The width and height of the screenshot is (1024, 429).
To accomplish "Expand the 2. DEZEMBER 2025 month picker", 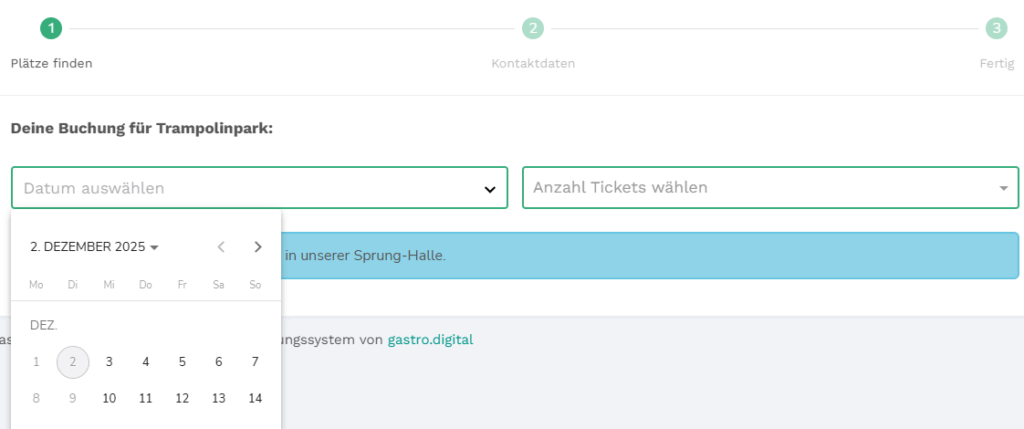I will point(95,247).
